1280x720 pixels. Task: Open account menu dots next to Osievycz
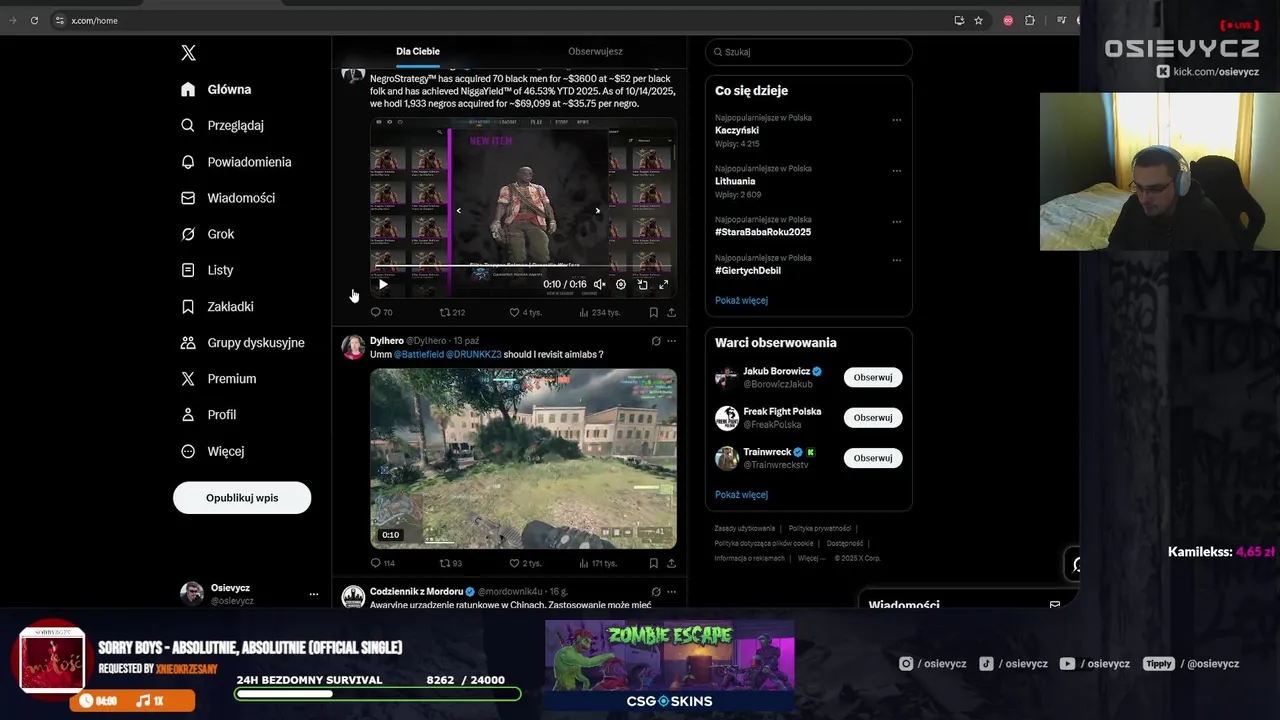point(313,594)
